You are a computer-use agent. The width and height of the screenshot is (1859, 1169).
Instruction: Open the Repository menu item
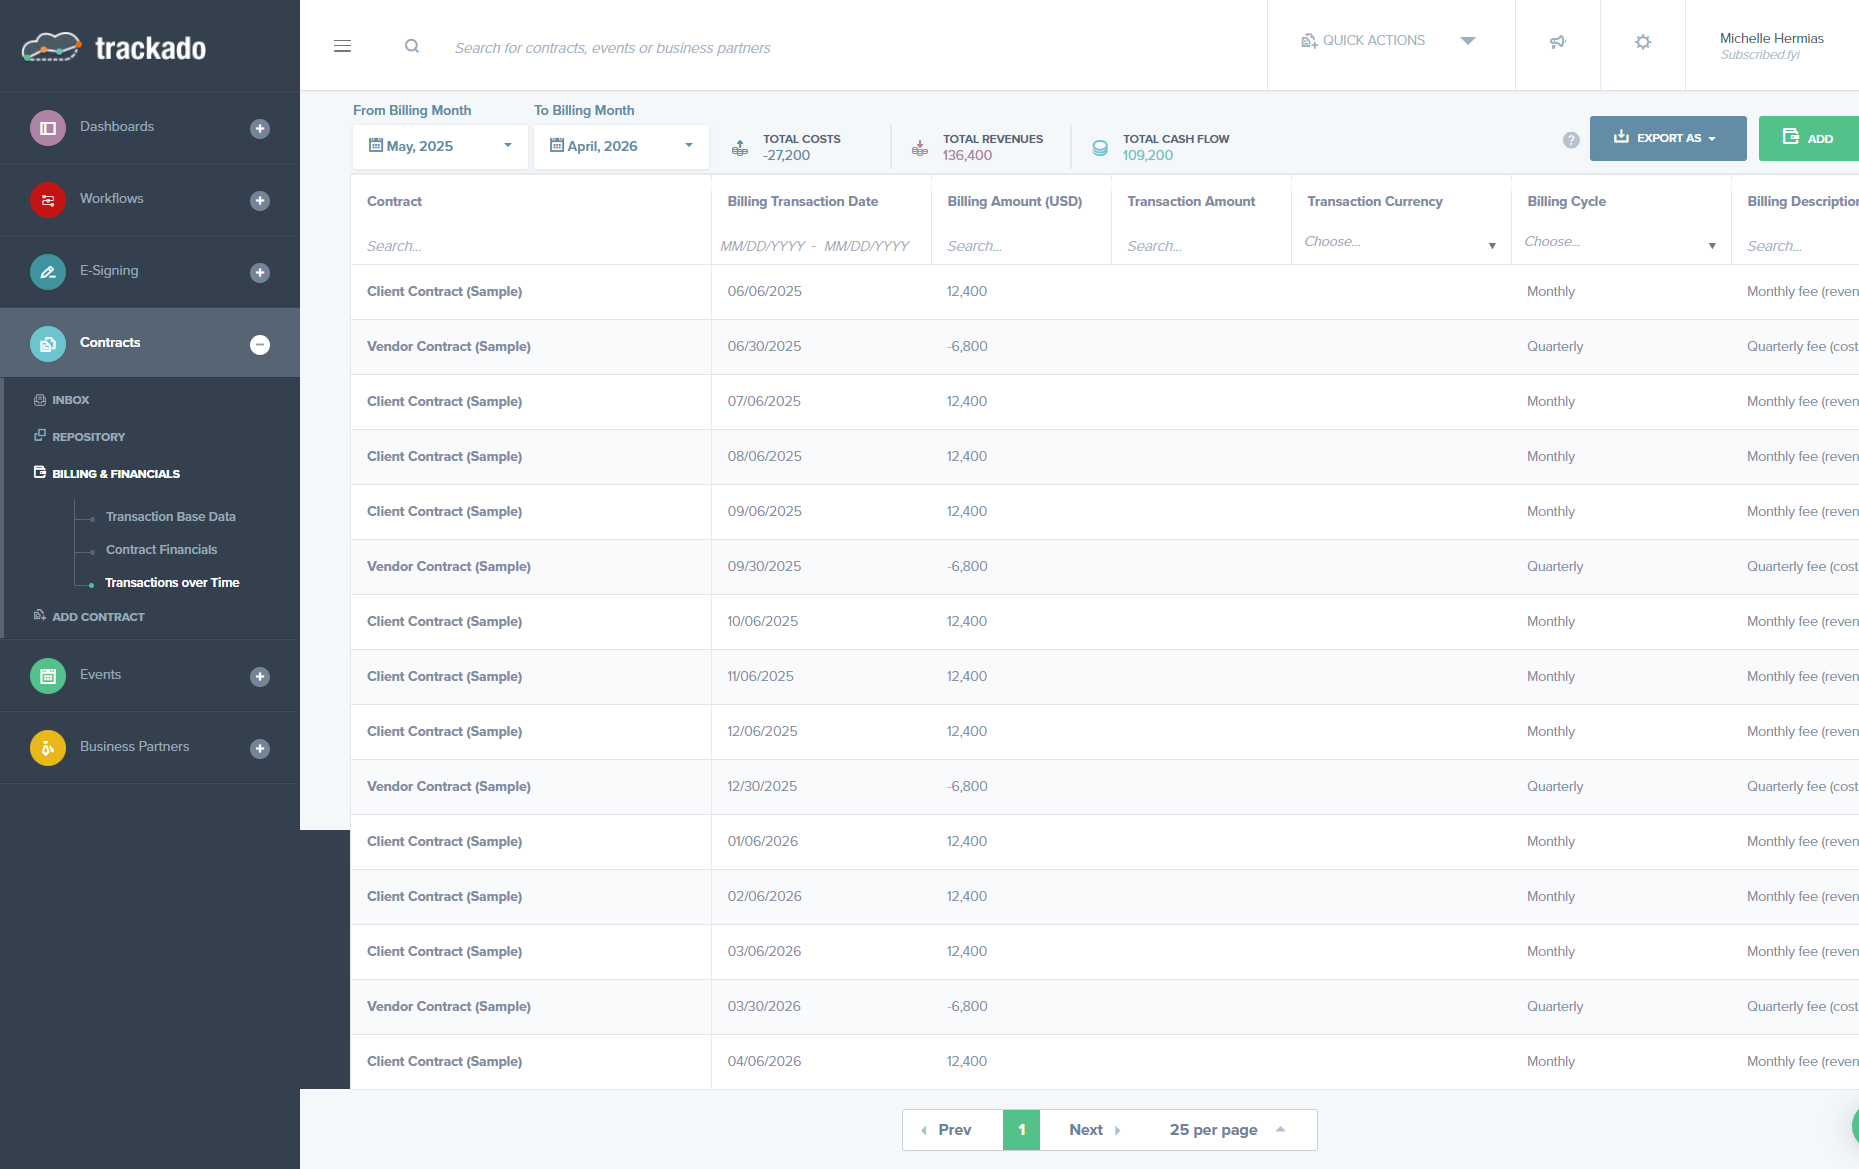(79, 437)
